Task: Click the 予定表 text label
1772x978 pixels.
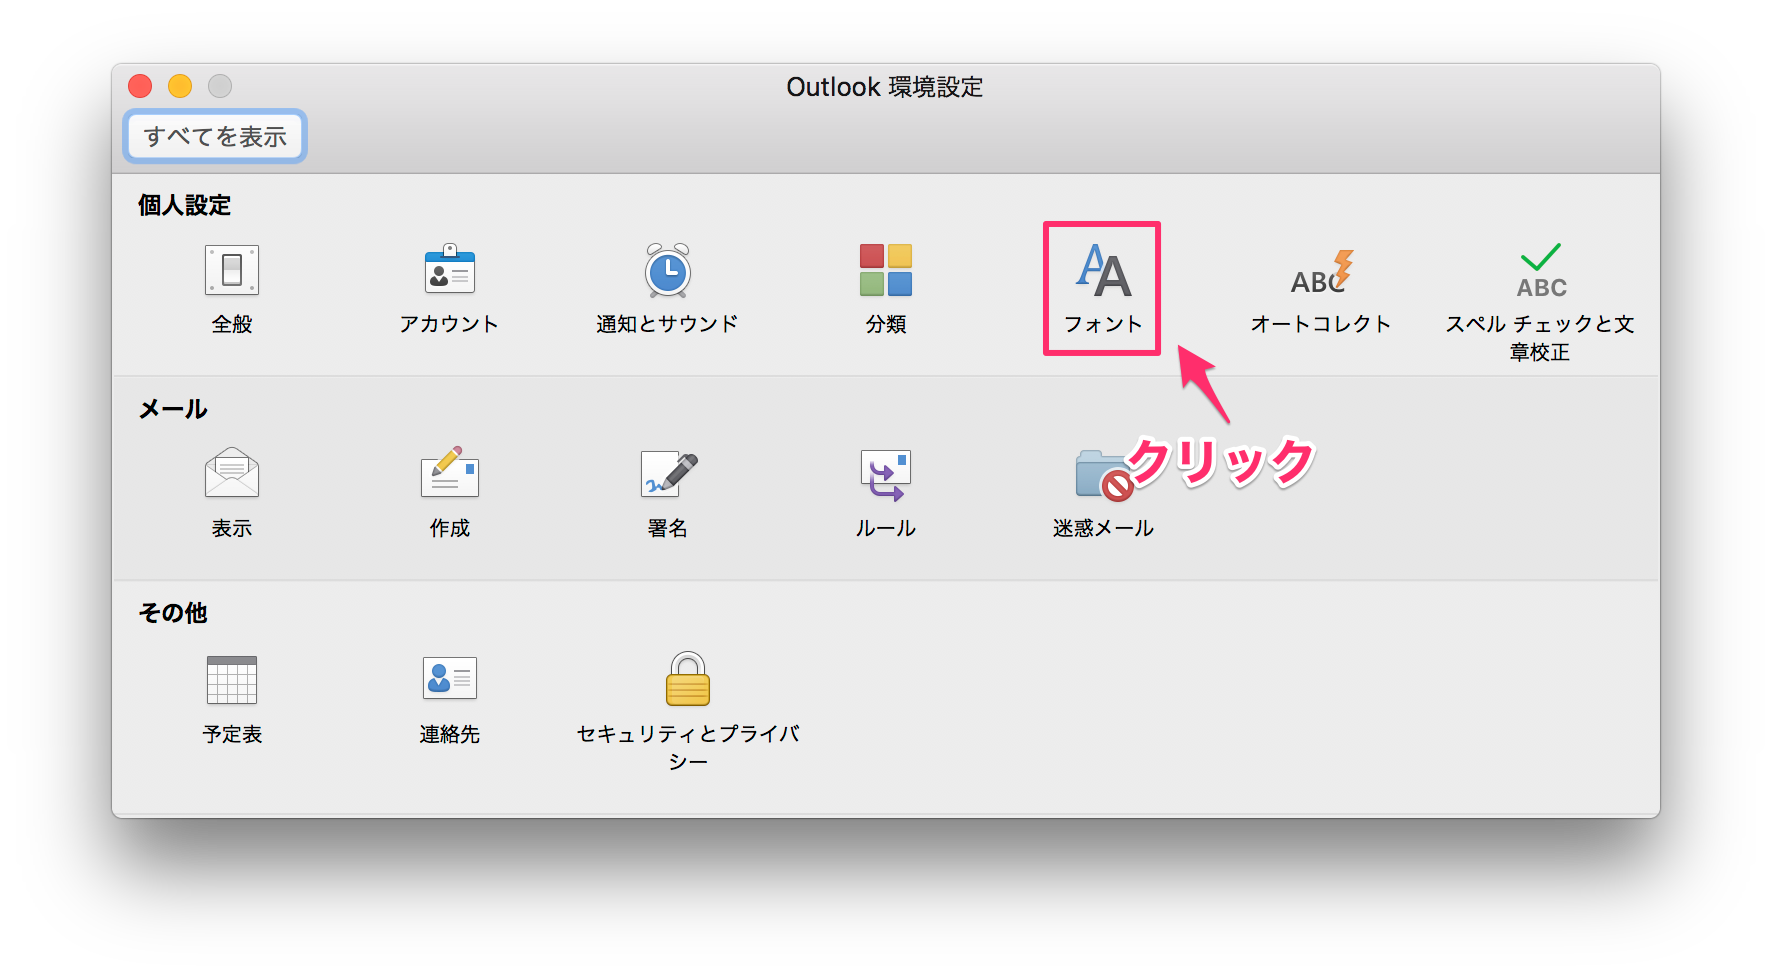Action: point(232,734)
